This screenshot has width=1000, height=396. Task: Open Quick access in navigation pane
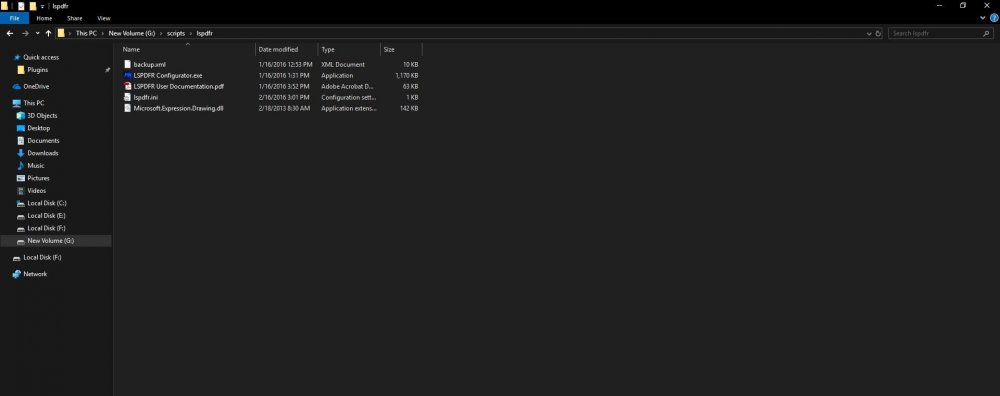pyautogui.click(x=41, y=57)
